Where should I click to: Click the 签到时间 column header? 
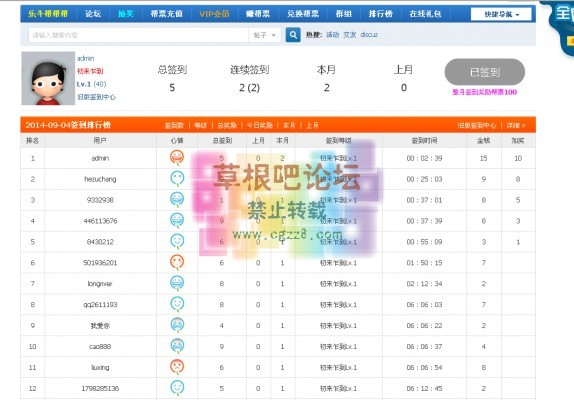(x=424, y=141)
